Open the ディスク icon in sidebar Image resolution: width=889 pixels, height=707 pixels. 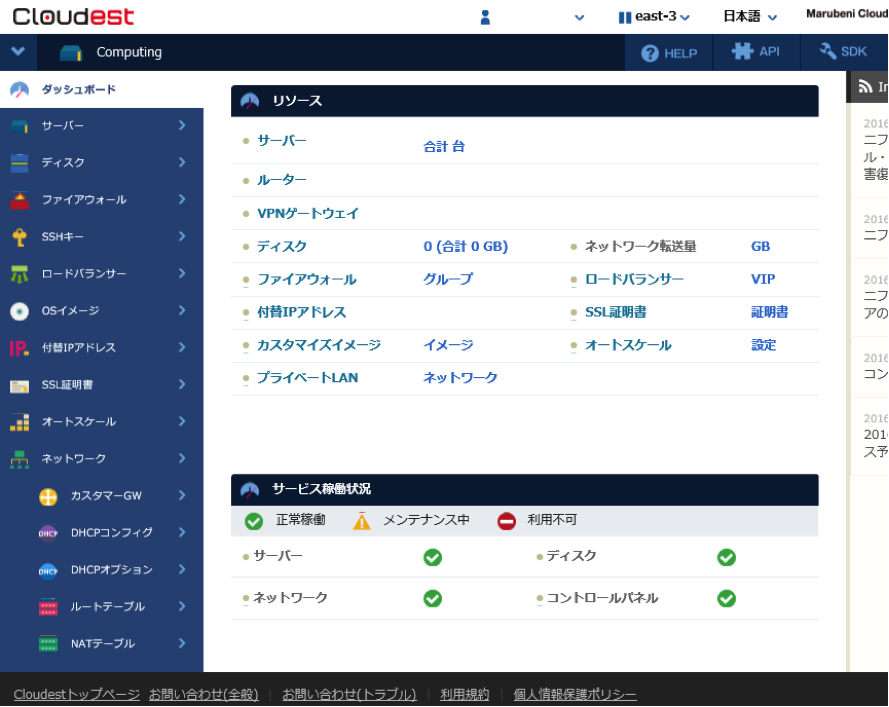tap(18, 163)
